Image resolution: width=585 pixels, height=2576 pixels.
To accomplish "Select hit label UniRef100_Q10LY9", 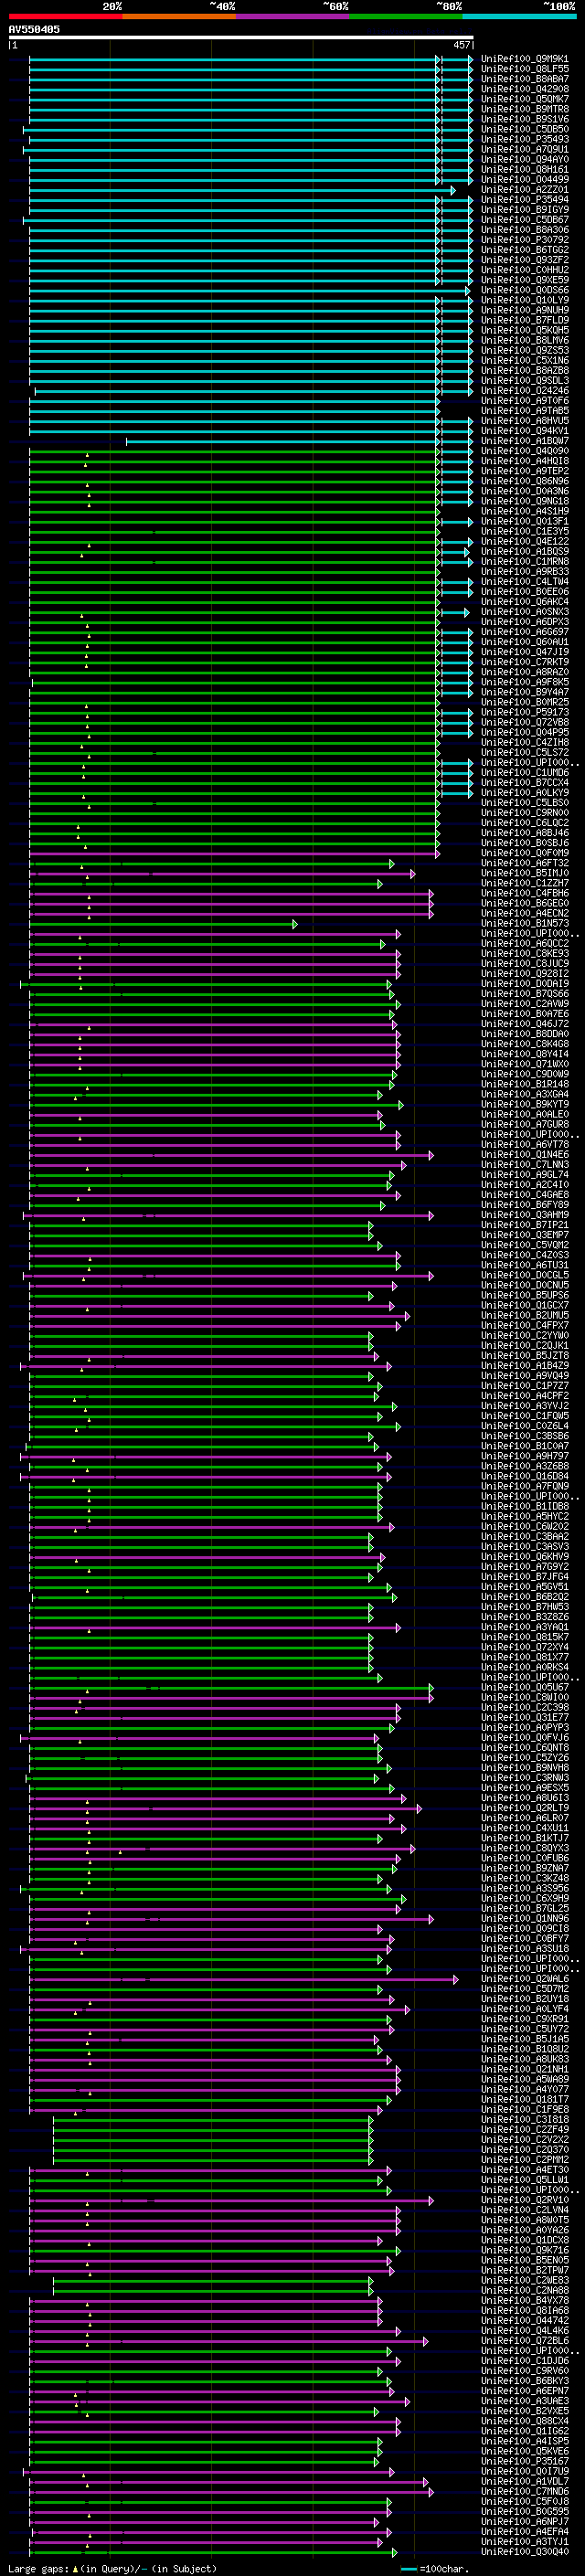I will coord(524,300).
